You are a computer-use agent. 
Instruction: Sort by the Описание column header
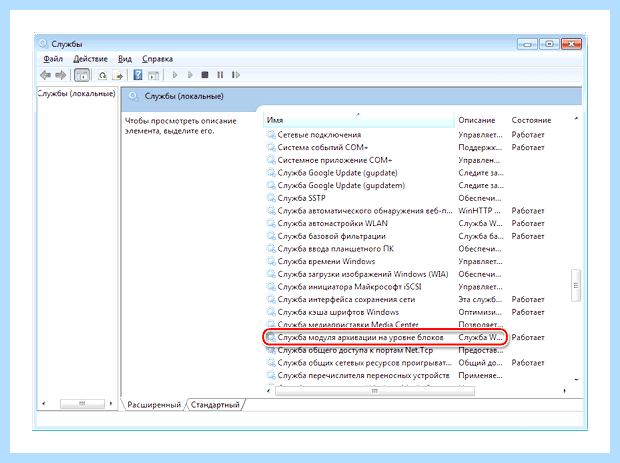point(476,120)
